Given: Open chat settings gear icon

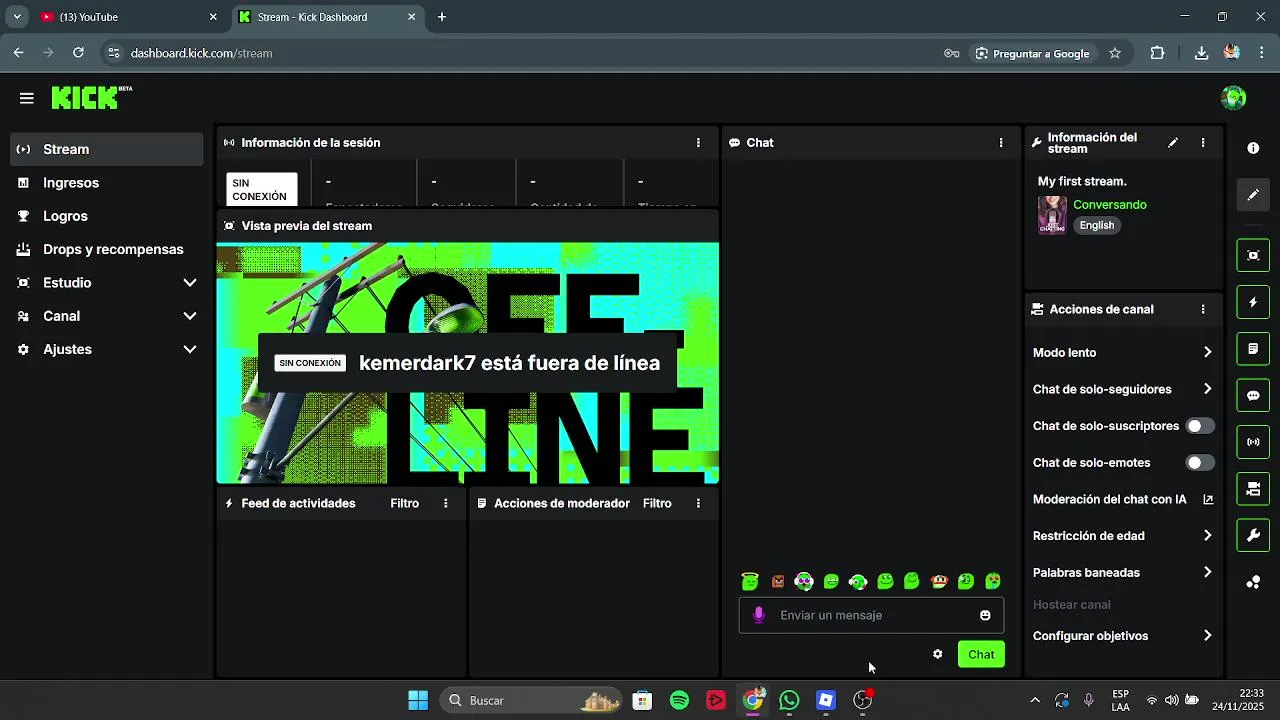Looking at the screenshot, I should coord(937,654).
